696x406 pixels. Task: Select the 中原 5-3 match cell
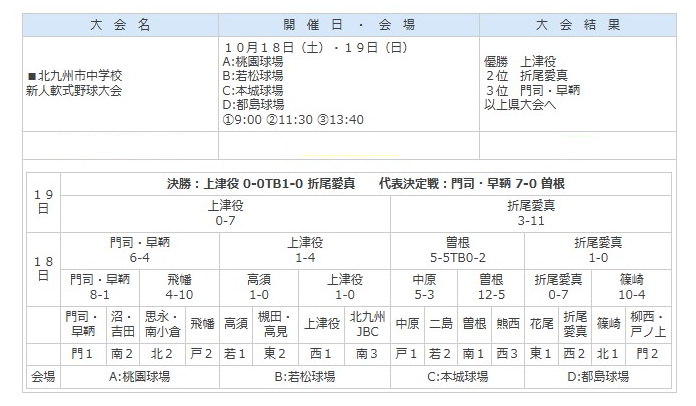click(423, 288)
